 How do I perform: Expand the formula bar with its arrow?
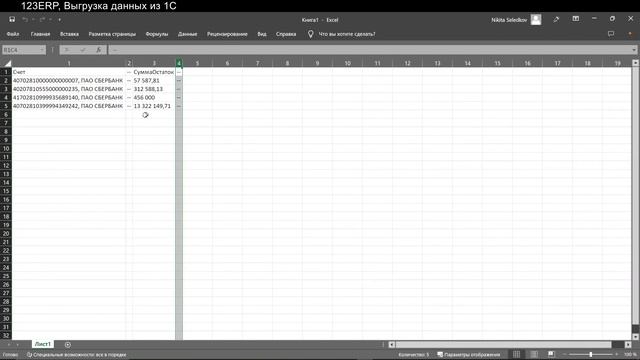[634, 50]
